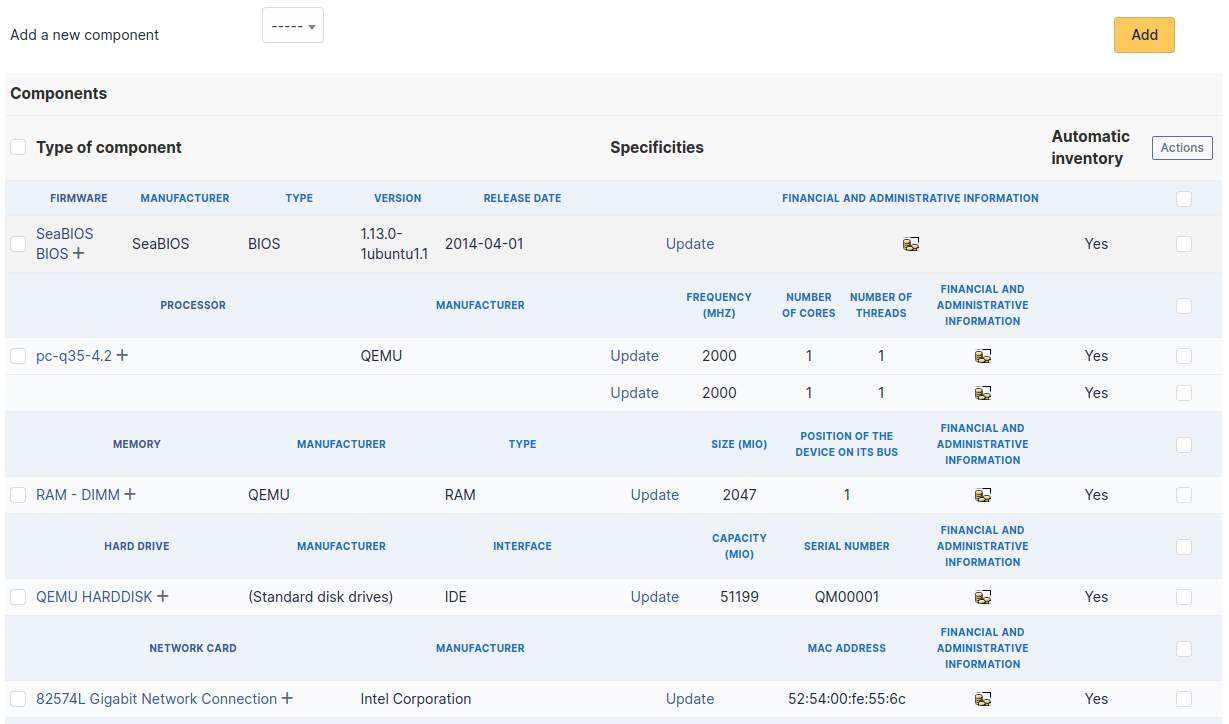Click the plus icon beside QEMU HARDDISK
1229x724 pixels.
(163, 596)
